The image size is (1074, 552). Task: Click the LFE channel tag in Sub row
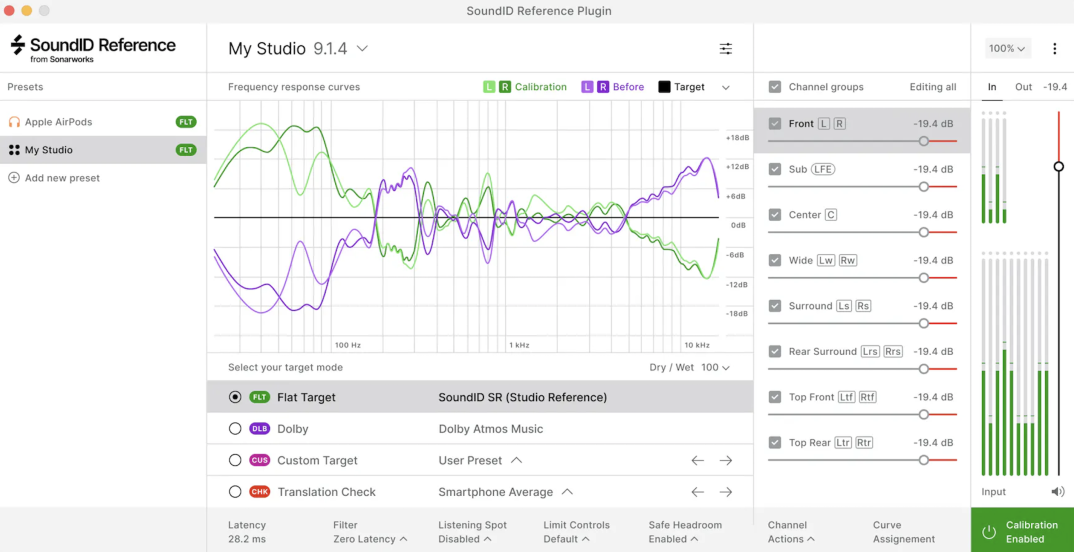pos(824,169)
